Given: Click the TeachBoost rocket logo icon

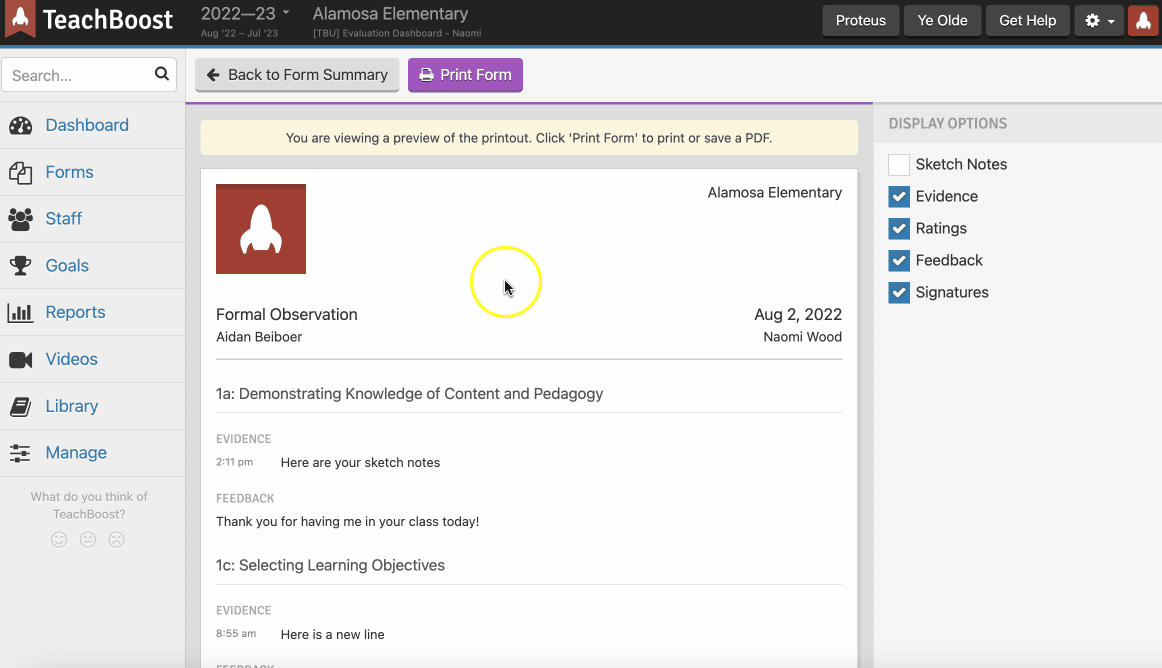Looking at the screenshot, I should click(21, 19).
